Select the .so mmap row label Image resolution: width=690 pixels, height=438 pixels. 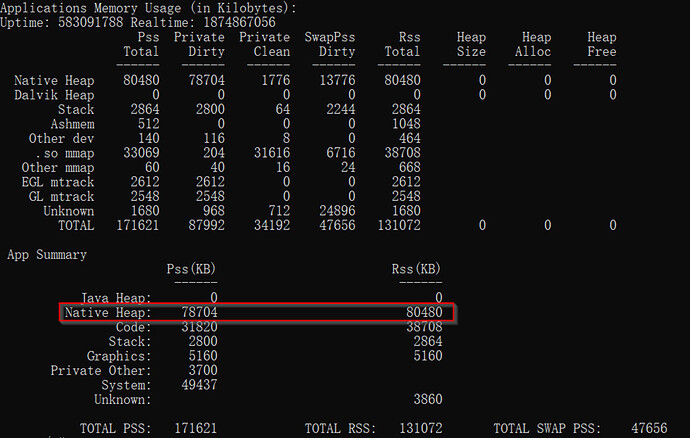[65, 153]
